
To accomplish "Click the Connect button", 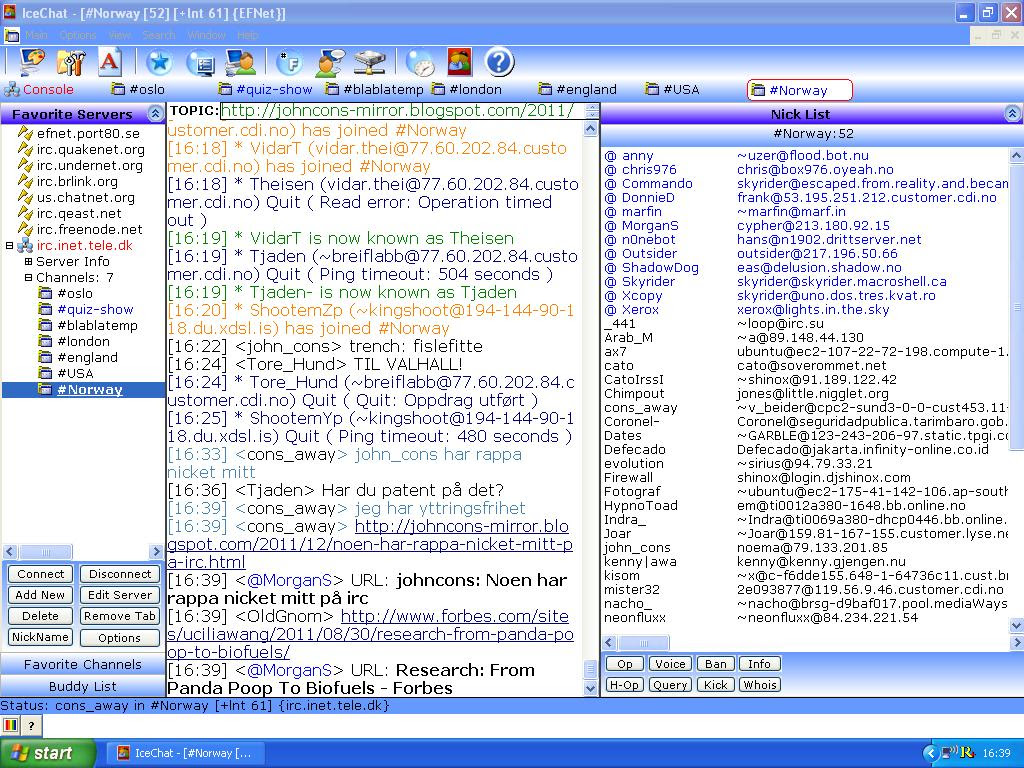I will (x=40, y=574).
